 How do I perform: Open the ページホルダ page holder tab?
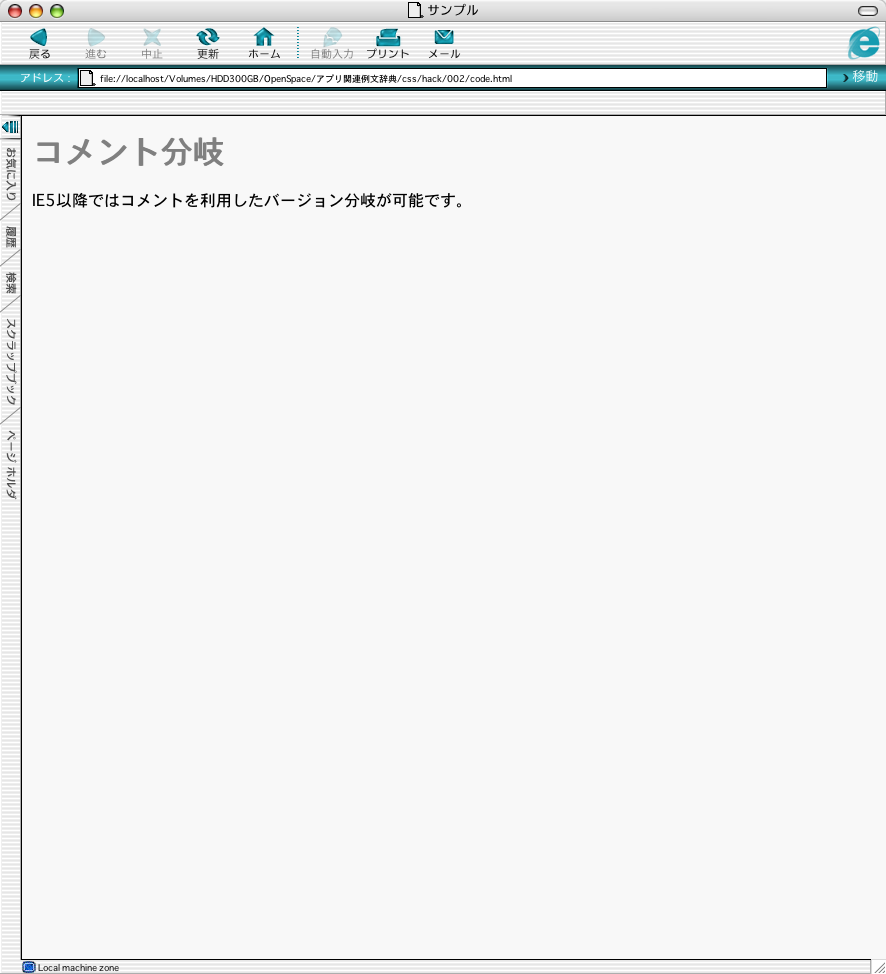tap(11, 464)
